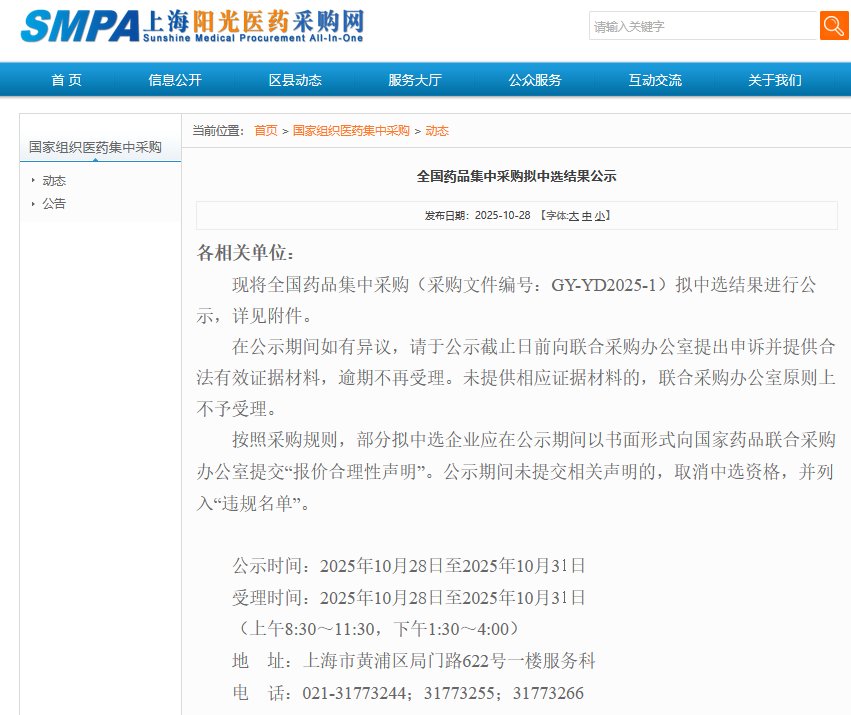This screenshot has height=715, width=851.
Task: Open 公告 in the left sidebar
Action: tap(54, 204)
